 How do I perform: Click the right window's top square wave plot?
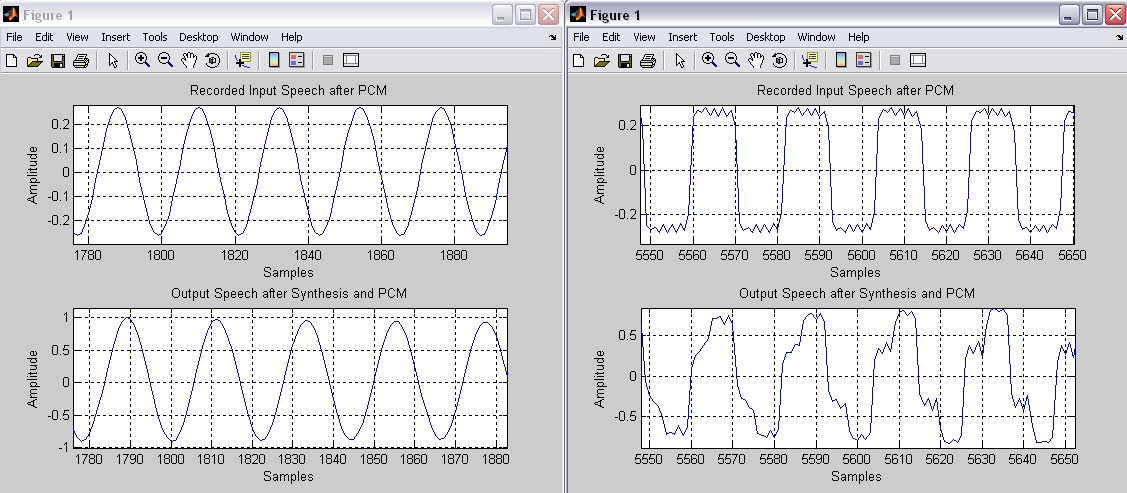click(x=857, y=174)
